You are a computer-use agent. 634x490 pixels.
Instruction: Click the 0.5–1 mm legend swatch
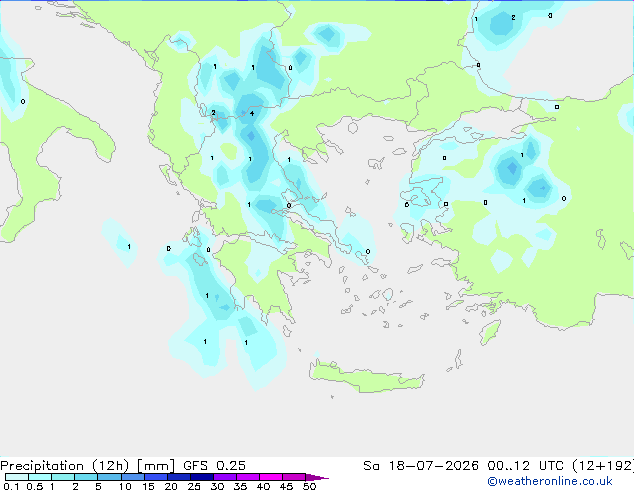coord(40,477)
